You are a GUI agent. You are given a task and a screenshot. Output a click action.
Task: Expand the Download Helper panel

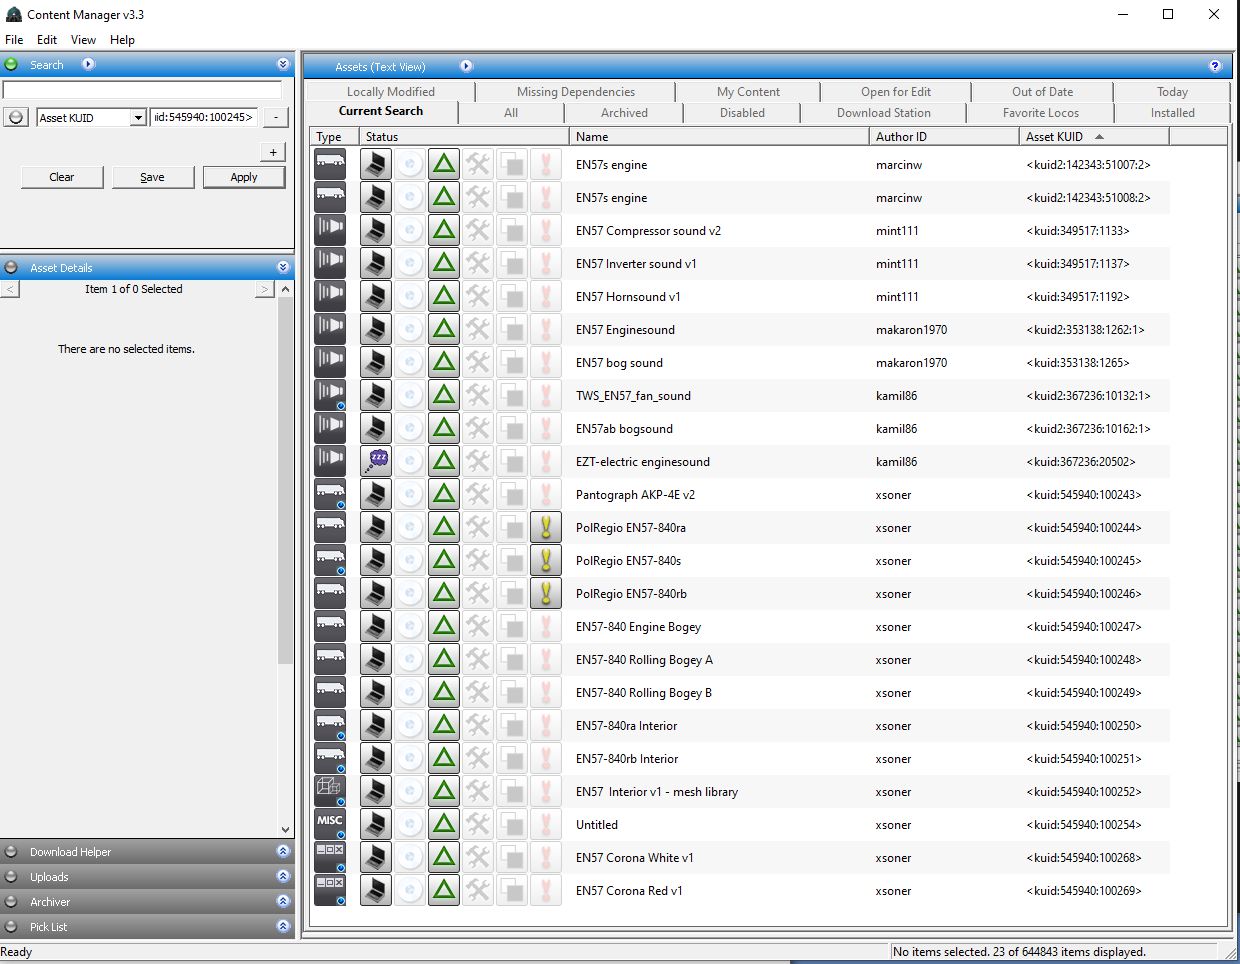[283, 852]
